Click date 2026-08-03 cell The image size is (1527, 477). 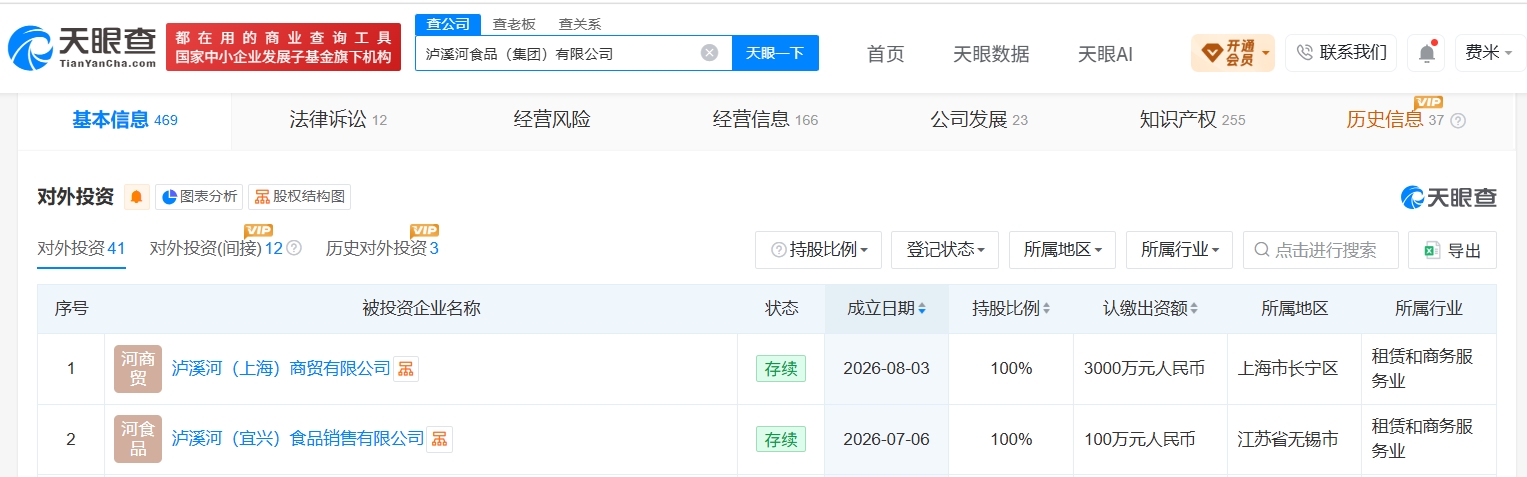point(886,369)
